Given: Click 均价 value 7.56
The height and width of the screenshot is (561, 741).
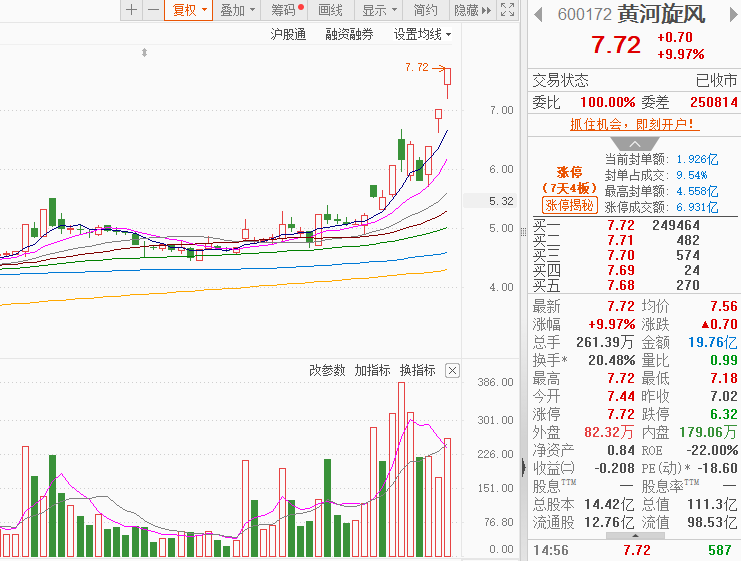Looking at the screenshot, I should point(724,306).
